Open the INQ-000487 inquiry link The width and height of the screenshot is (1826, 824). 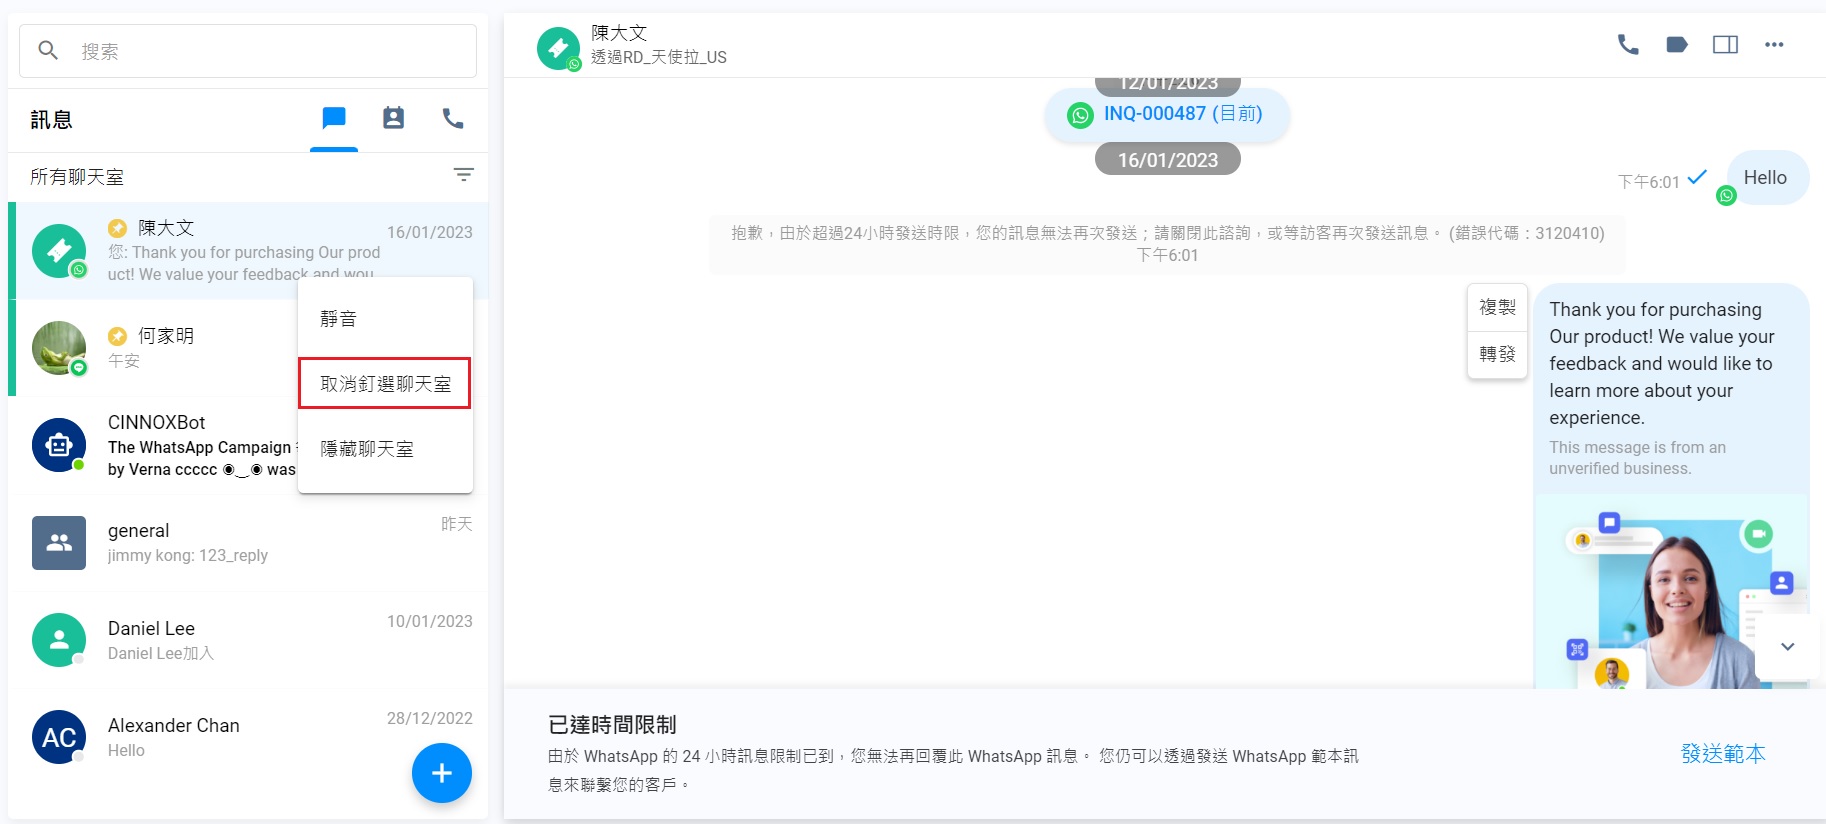coord(1183,114)
